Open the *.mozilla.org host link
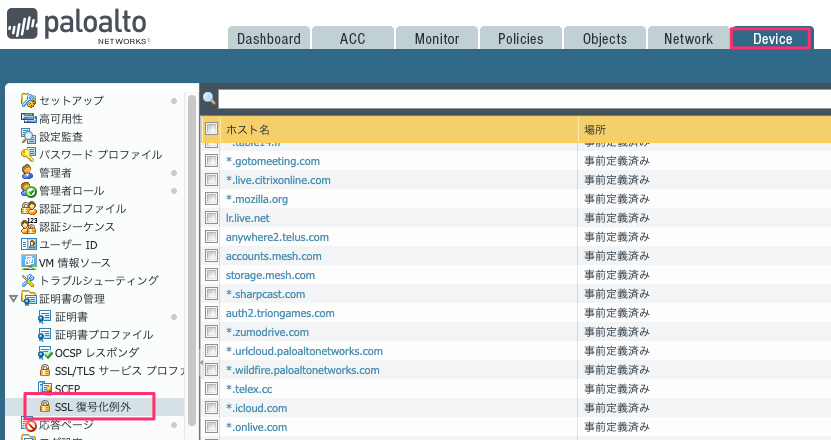 point(257,199)
